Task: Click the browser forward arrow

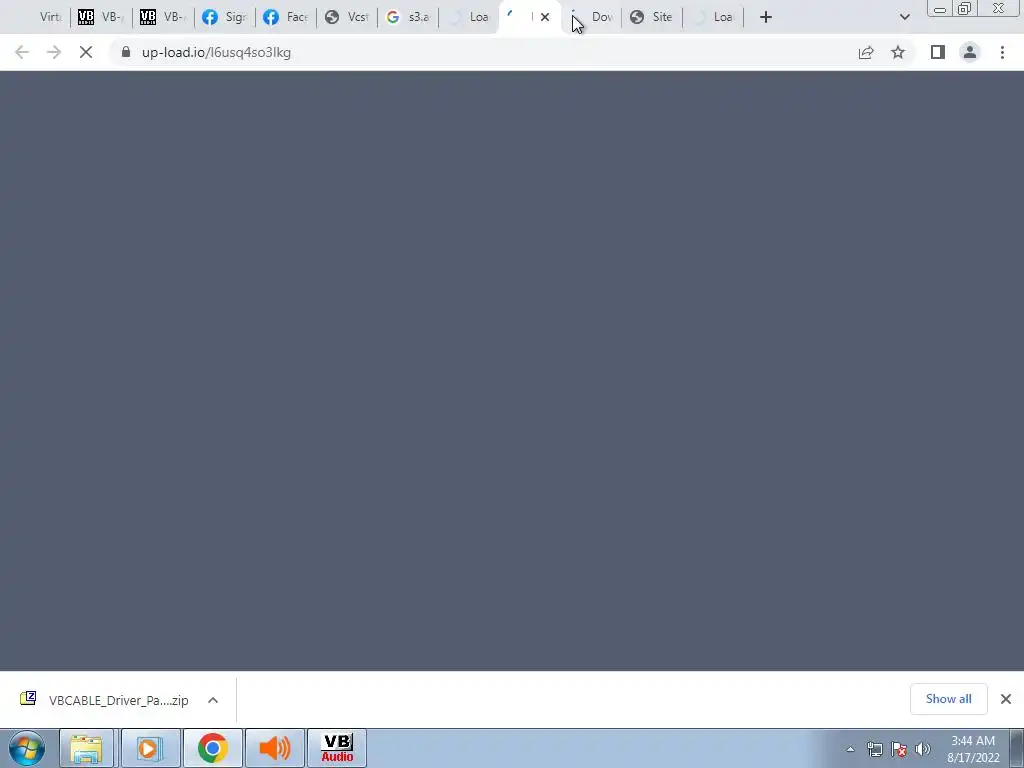Action: (x=54, y=52)
